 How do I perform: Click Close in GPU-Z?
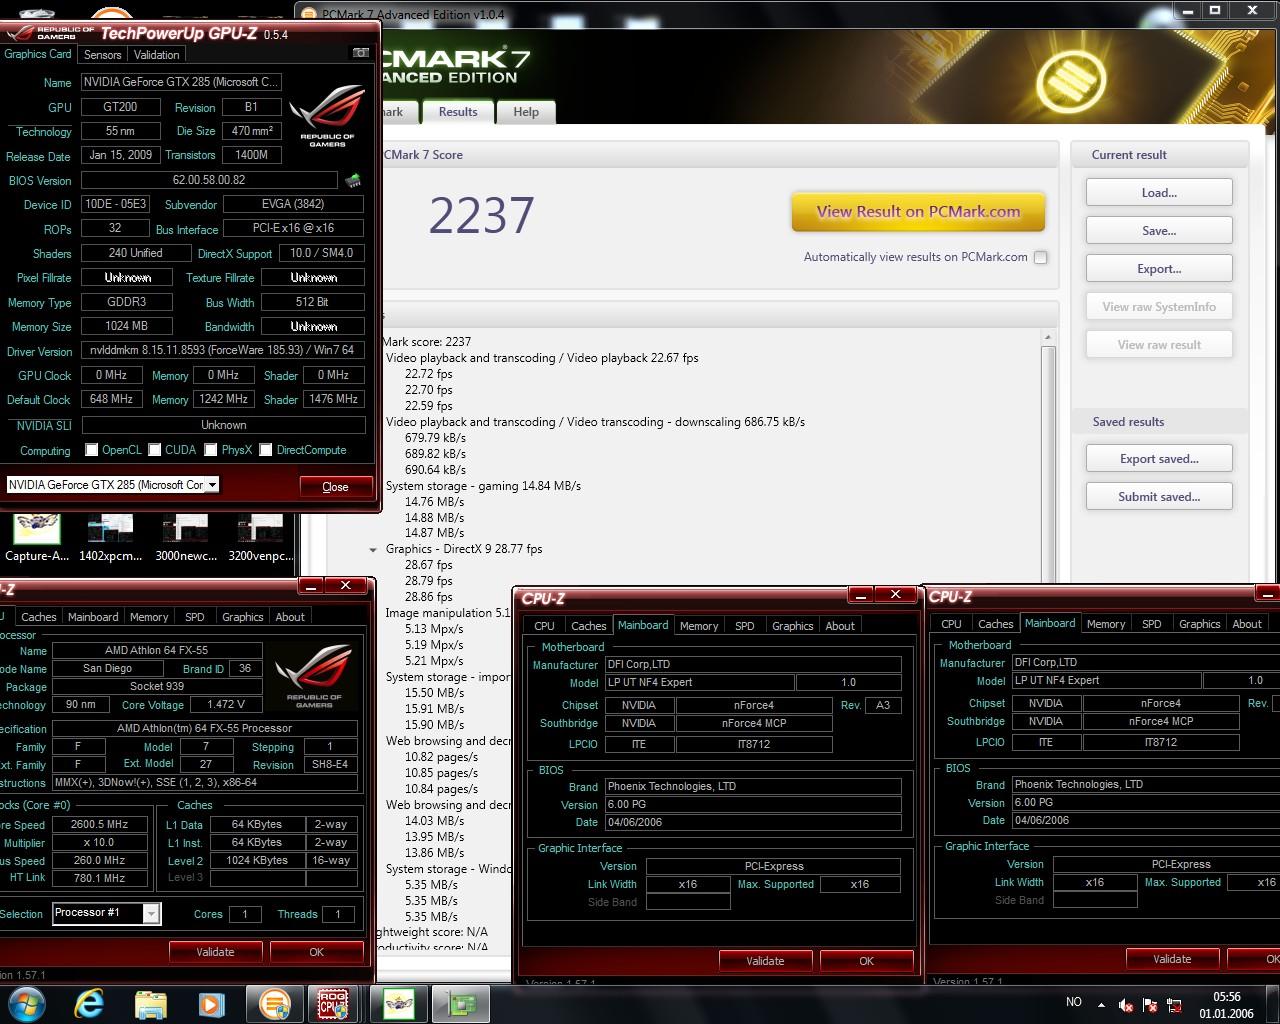click(335, 487)
